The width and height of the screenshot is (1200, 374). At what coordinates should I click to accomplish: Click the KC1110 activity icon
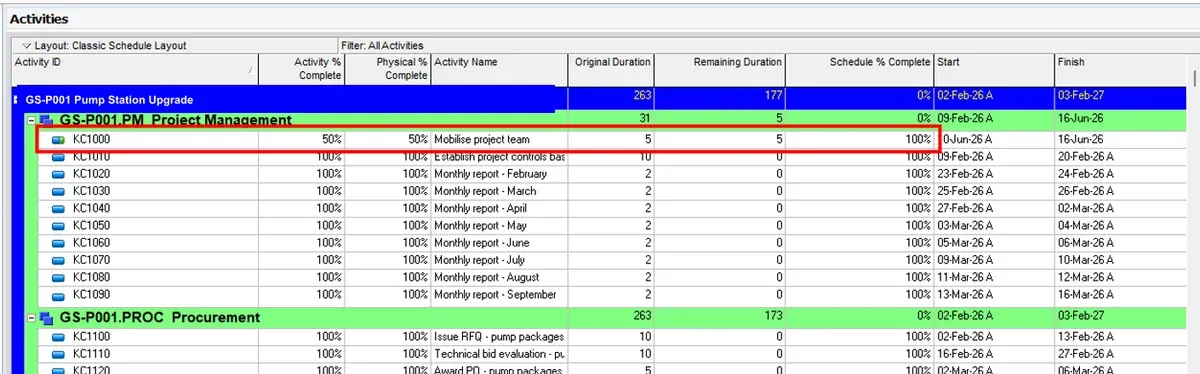tap(59, 354)
